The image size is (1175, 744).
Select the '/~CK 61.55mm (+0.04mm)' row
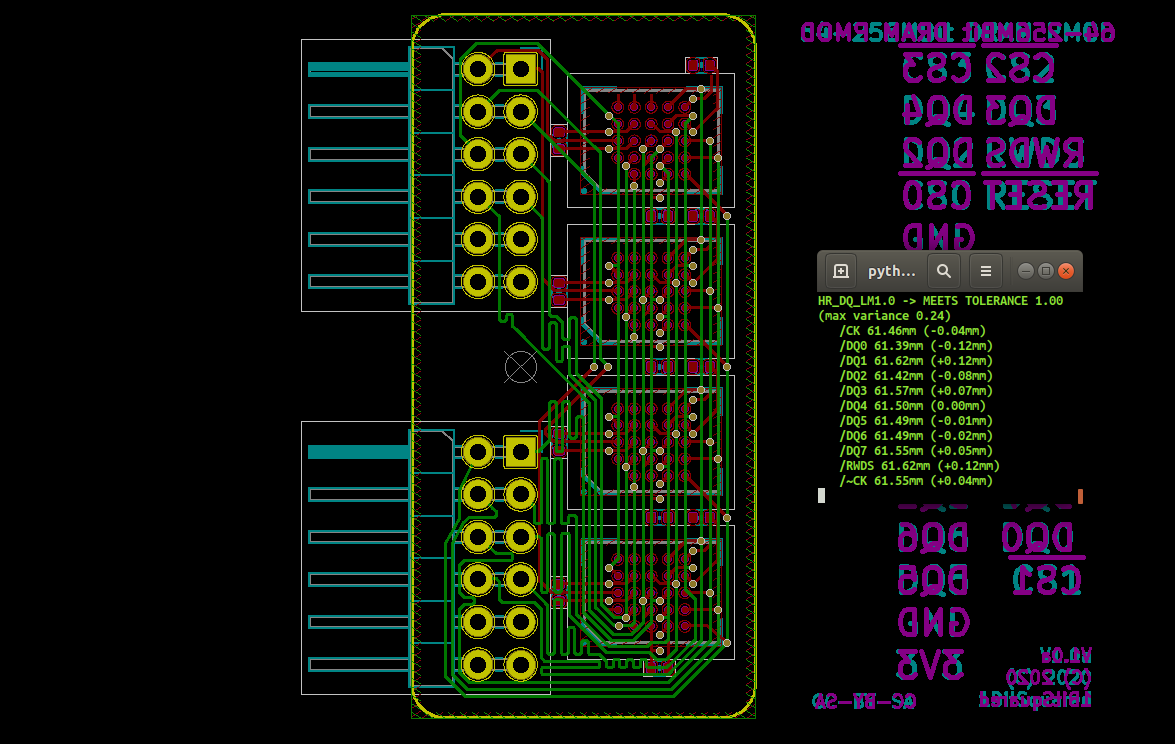tap(916, 480)
